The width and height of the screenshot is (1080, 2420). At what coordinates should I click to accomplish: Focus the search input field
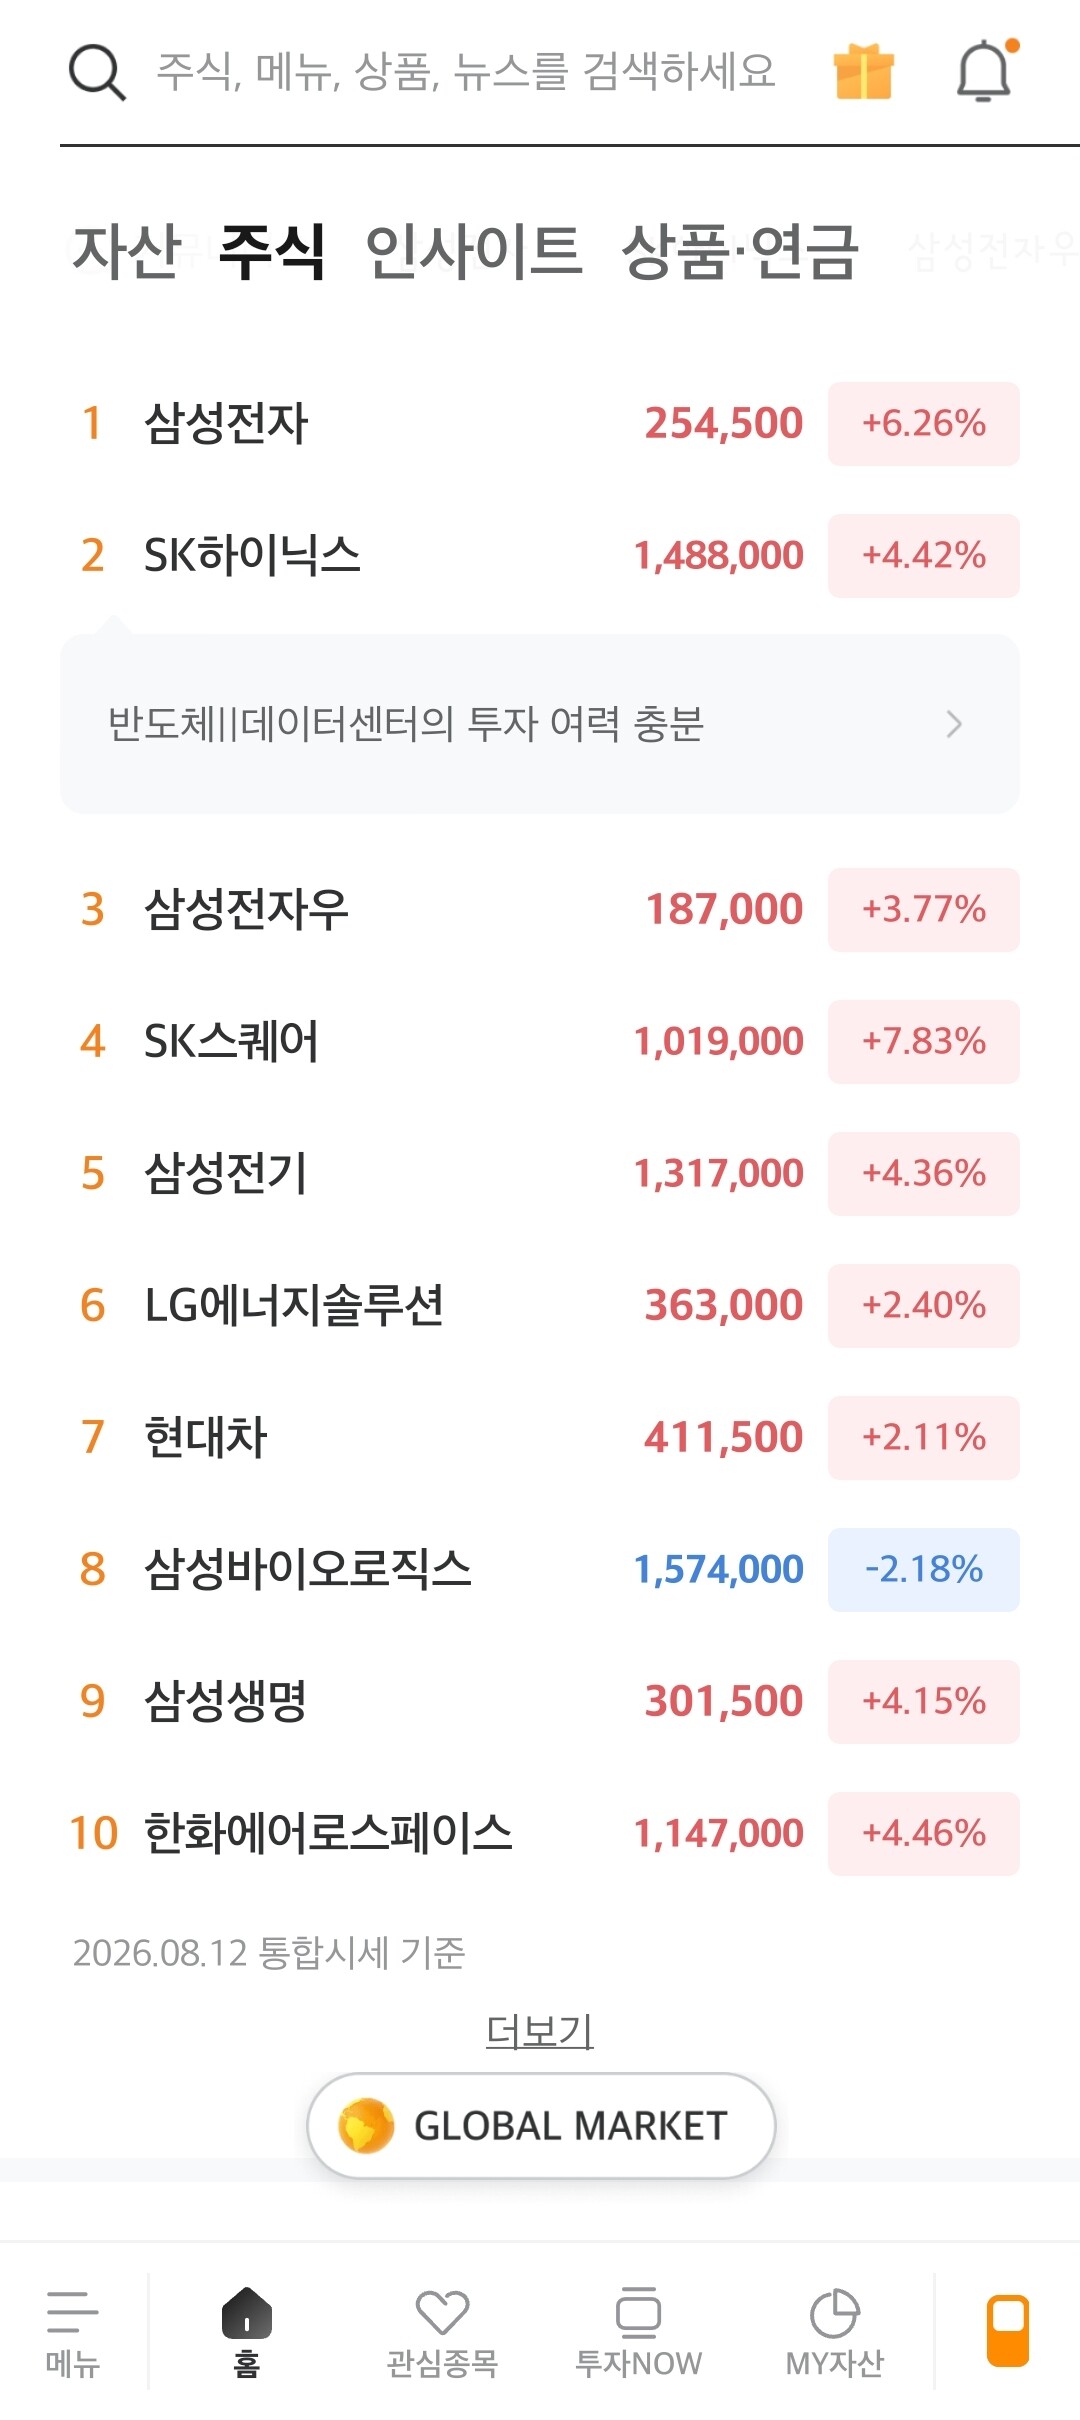[x=466, y=72]
